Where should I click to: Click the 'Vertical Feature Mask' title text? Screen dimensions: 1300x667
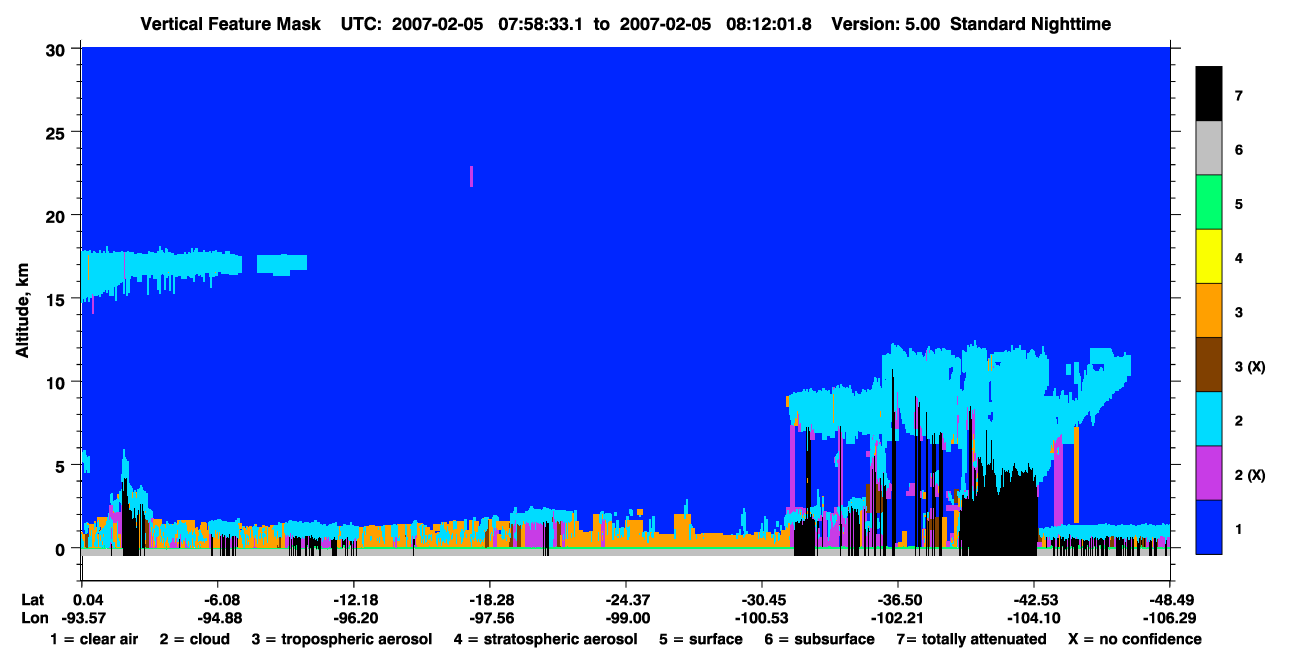(232, 24)
